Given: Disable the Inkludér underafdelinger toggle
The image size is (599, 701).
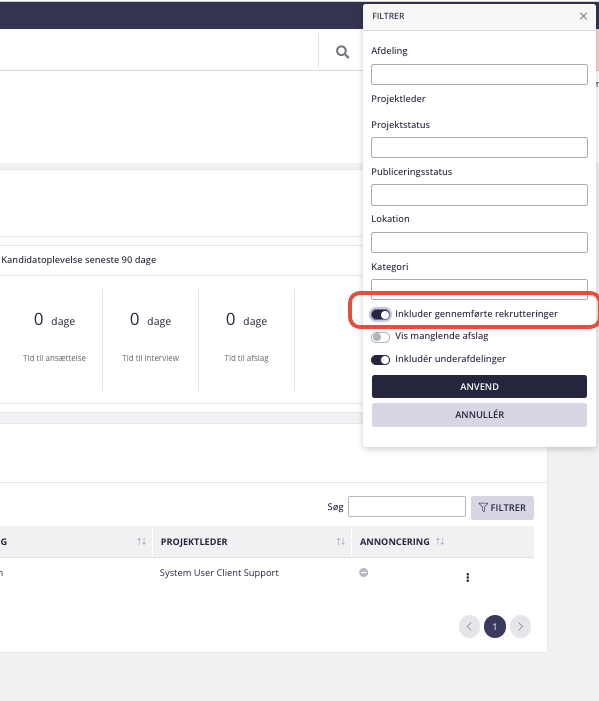Looking at the screenshot, I should pyautogui.click(x=380, y=359).
